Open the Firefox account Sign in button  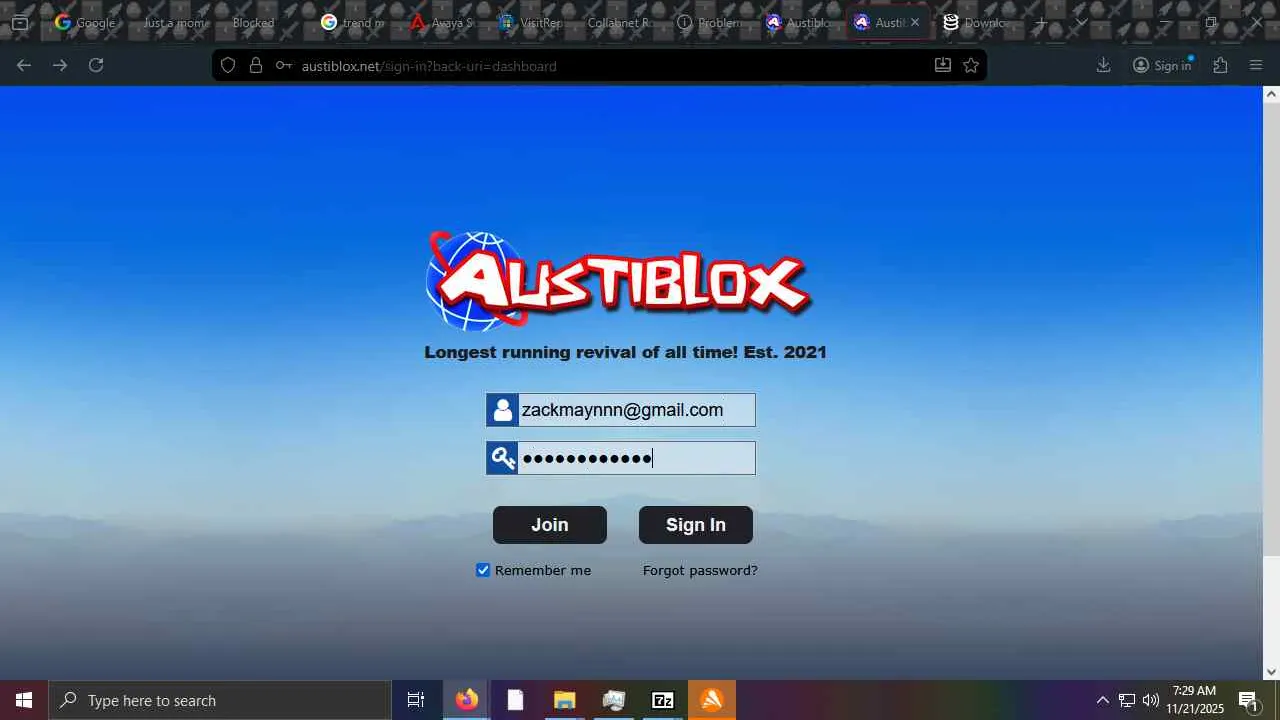pos(1162,65)
